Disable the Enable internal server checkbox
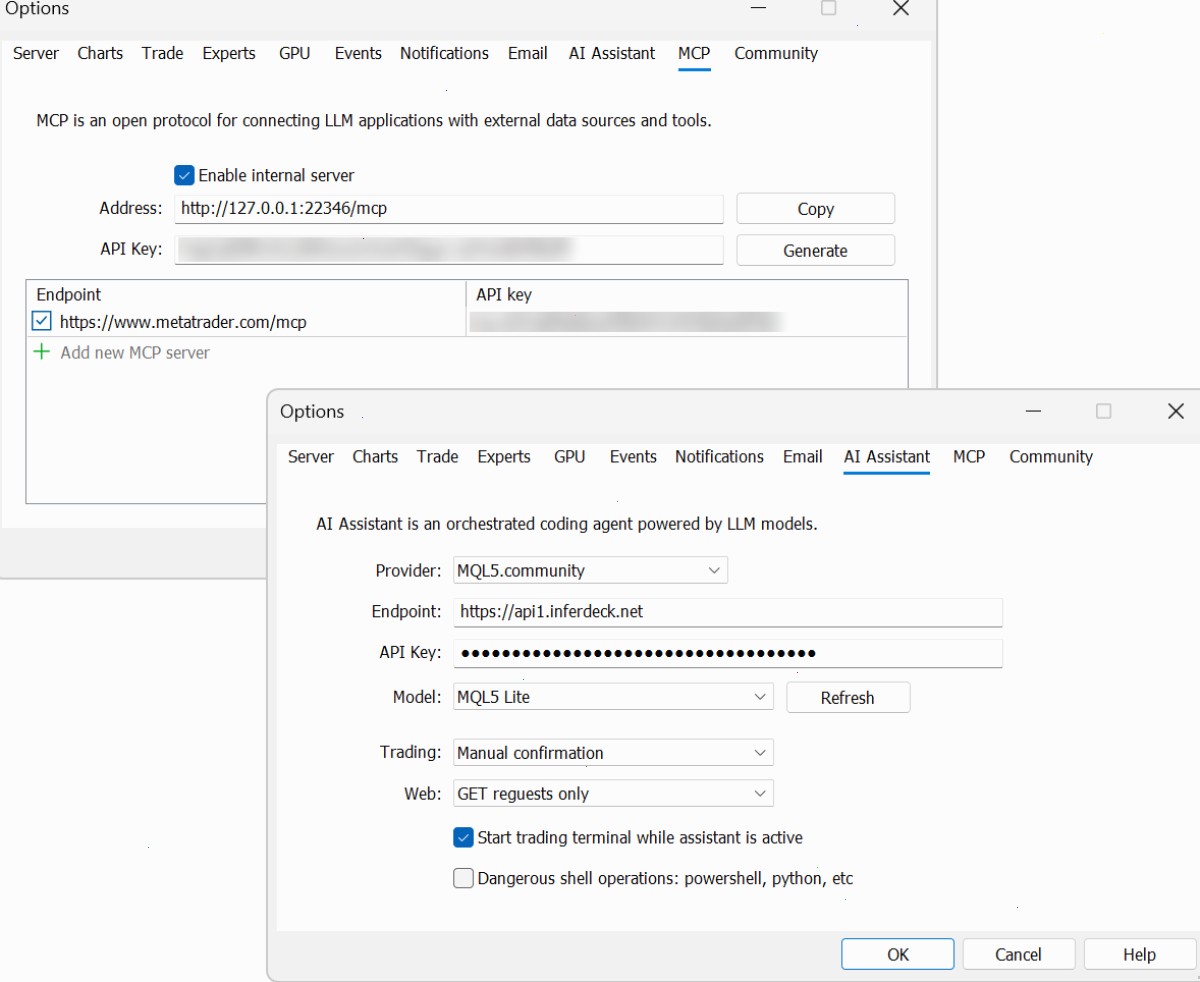Viewport: 1200px width, 982px height. 184,175
